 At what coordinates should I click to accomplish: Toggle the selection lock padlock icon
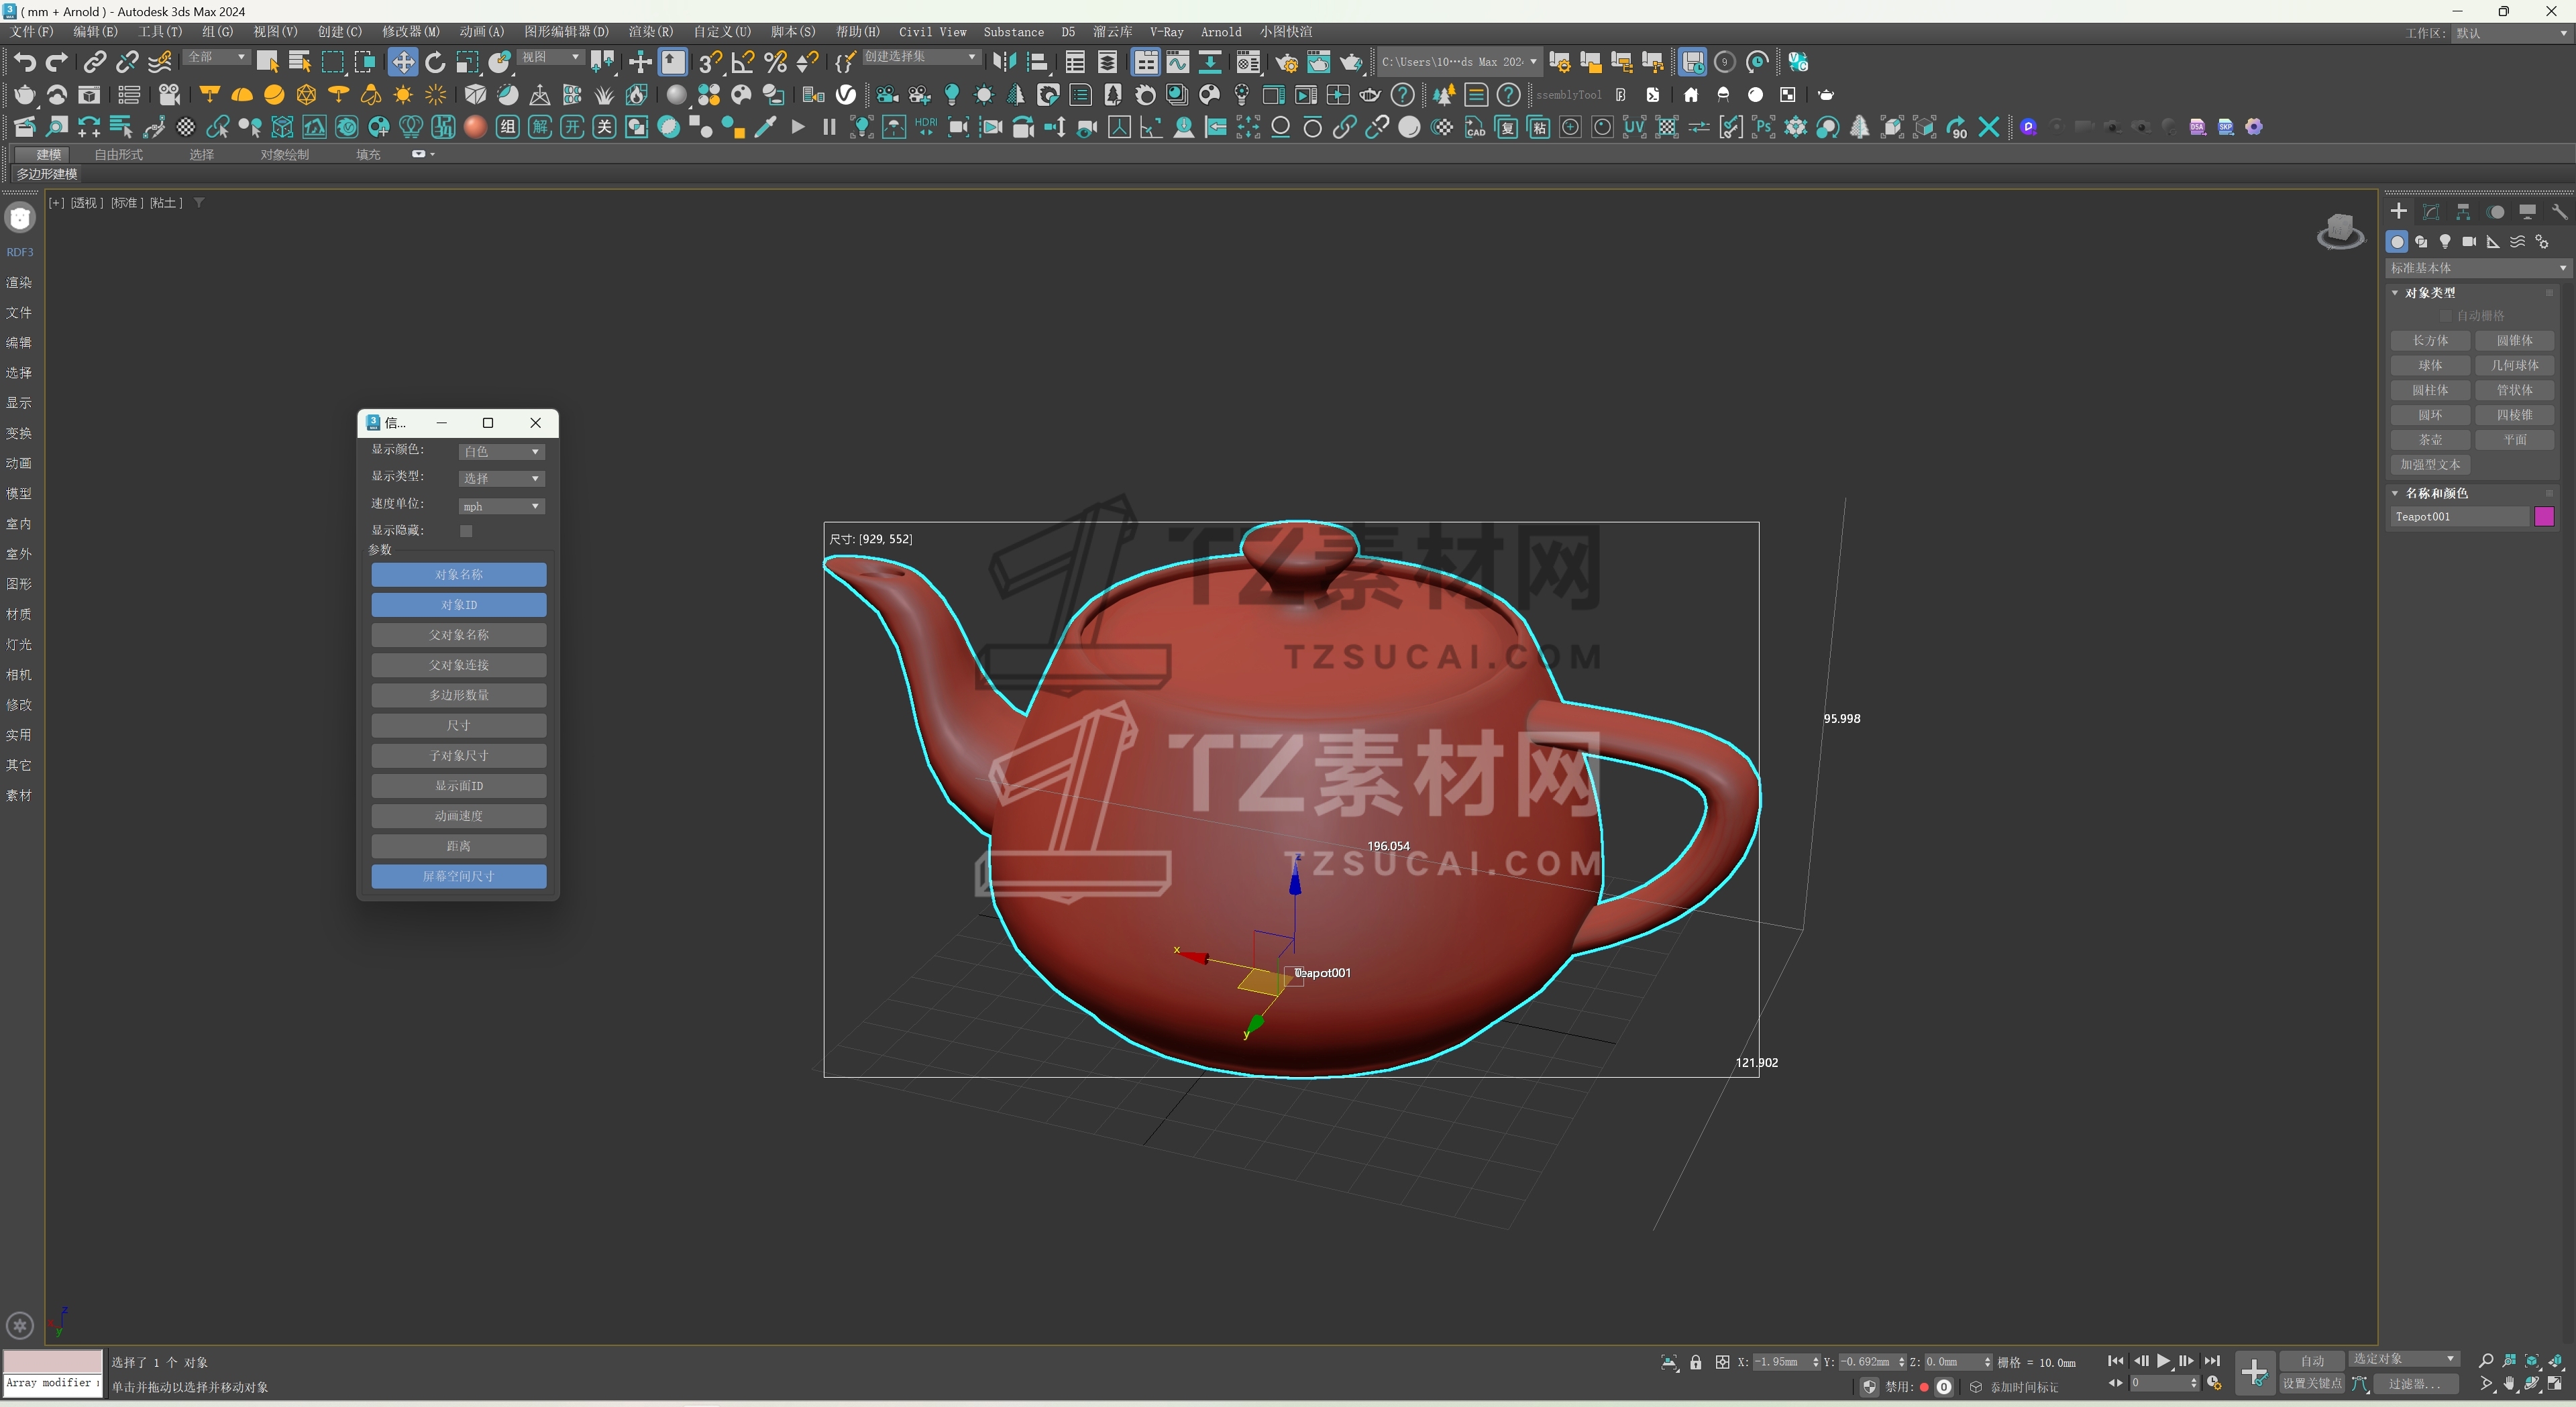tap(1695, 1362)
